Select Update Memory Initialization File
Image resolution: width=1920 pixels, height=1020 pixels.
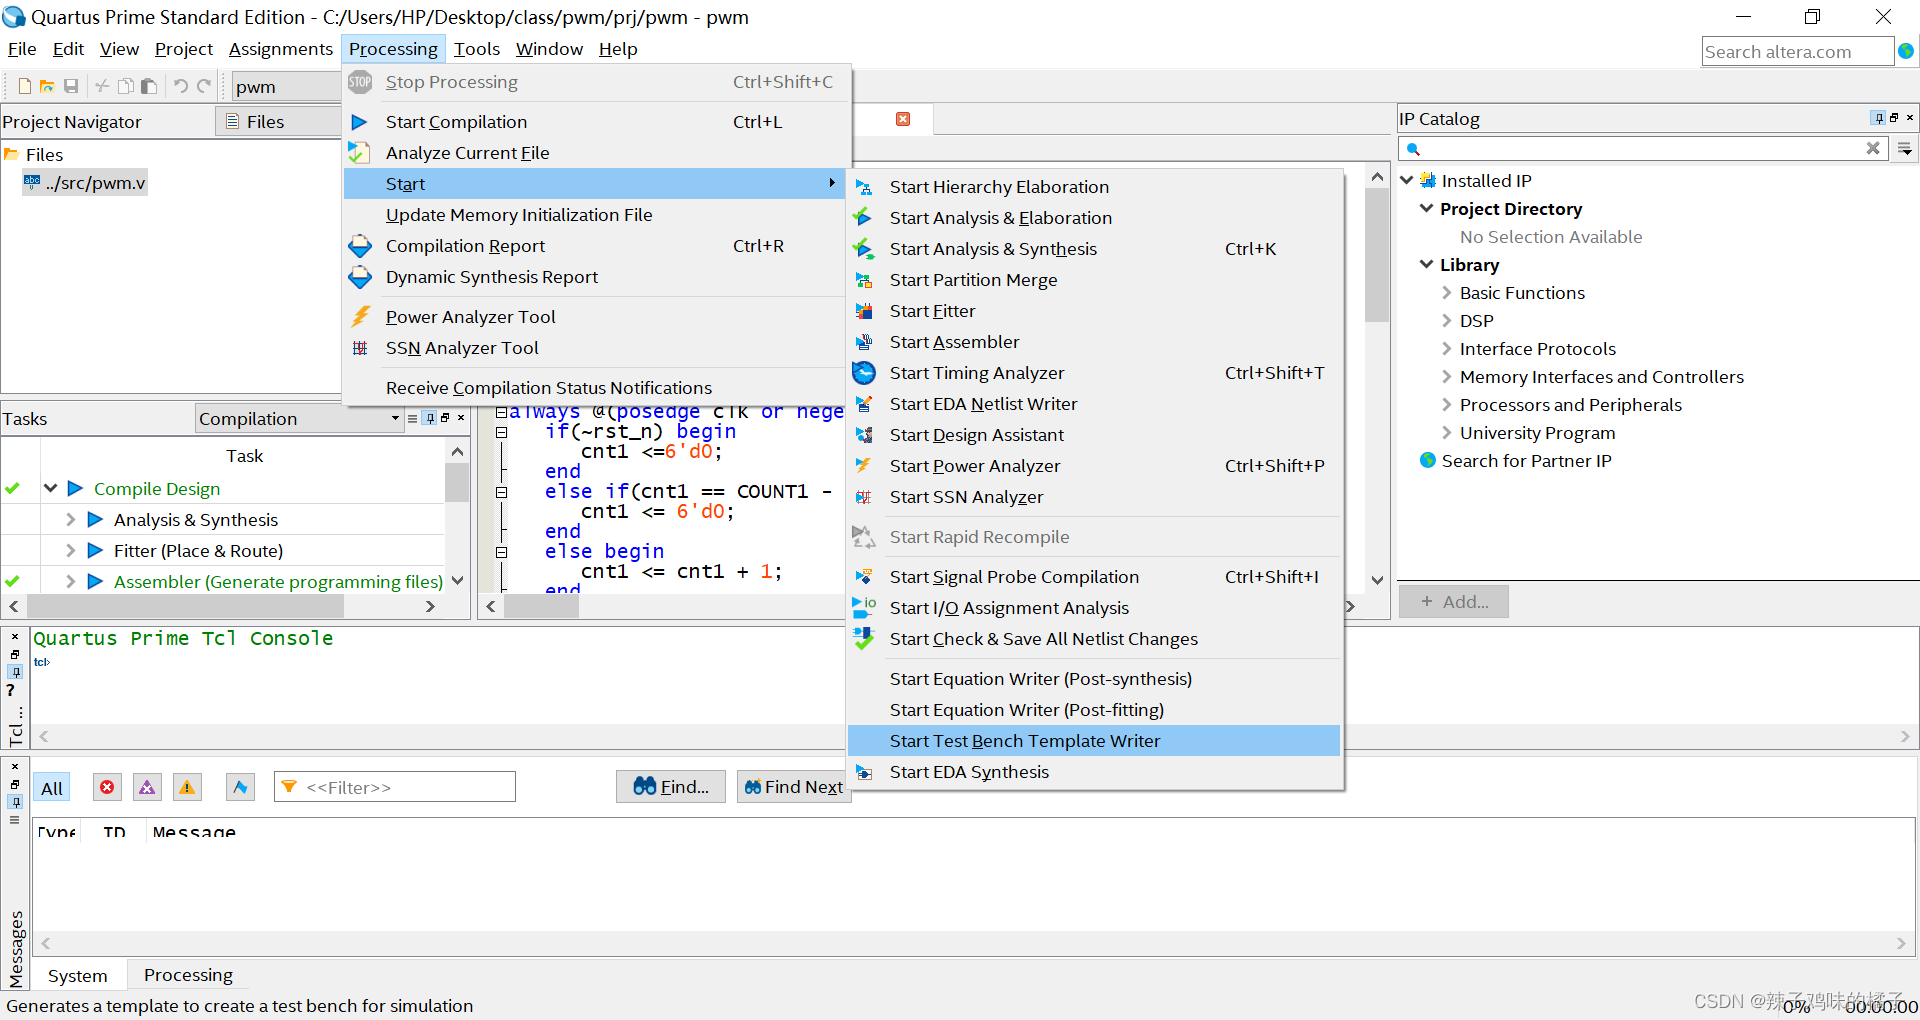pos(595,215)
